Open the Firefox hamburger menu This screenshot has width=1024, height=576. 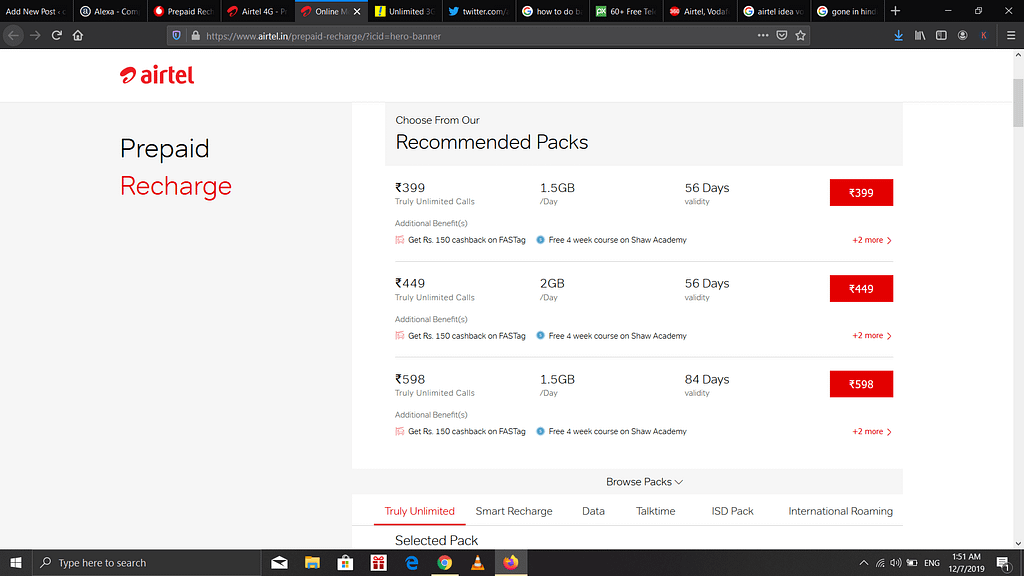point(1011,35)
